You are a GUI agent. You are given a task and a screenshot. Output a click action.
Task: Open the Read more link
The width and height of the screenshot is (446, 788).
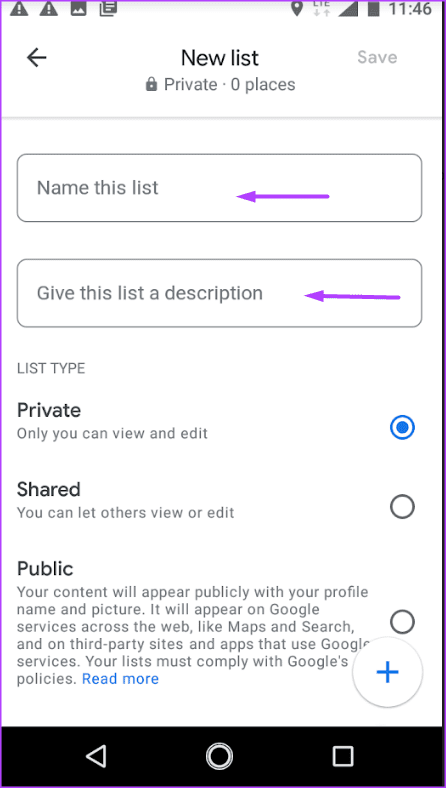click(x=120, y=679)
